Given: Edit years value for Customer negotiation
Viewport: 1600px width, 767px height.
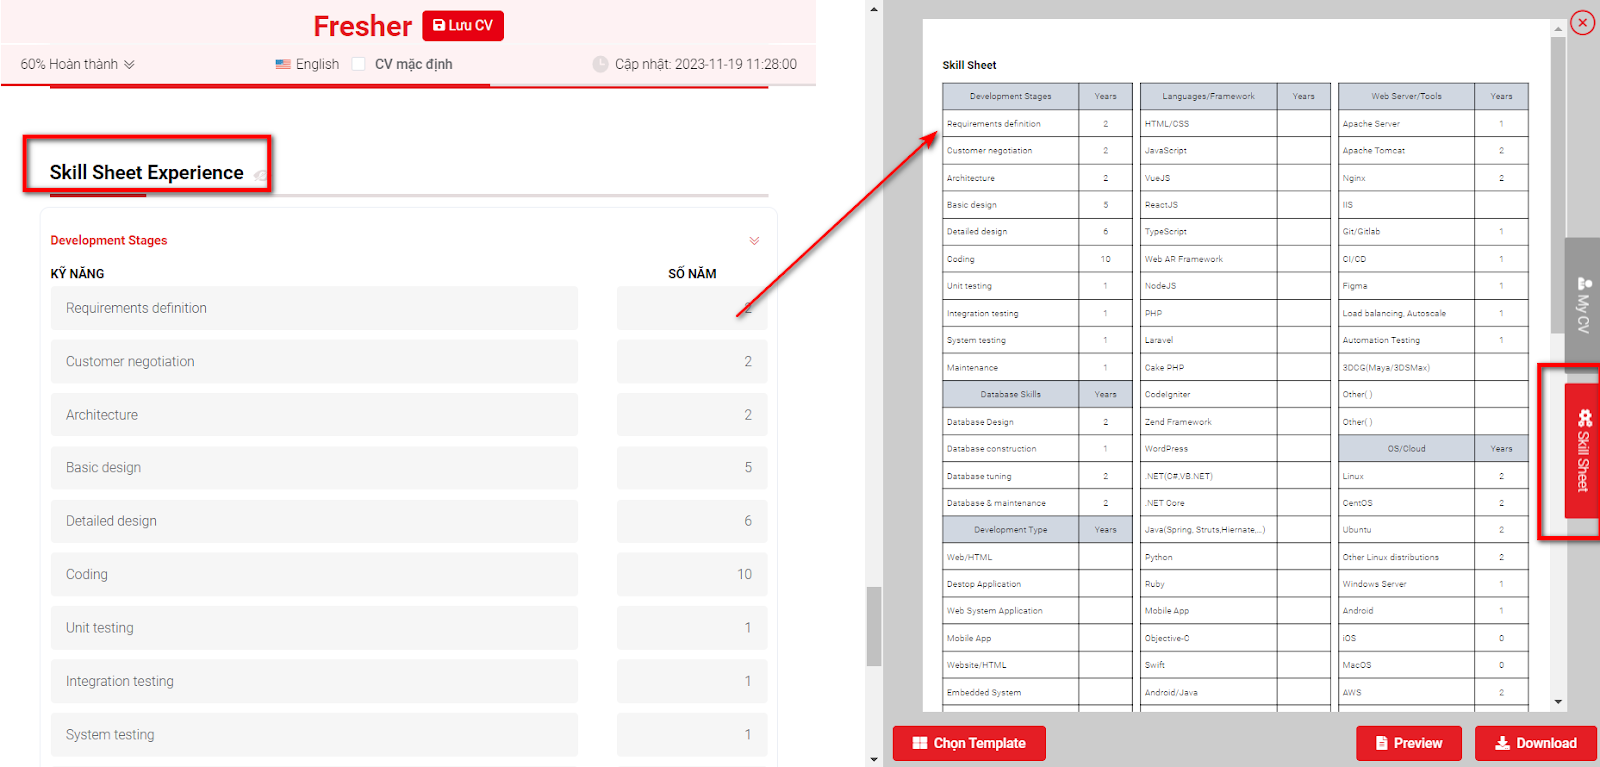Looking at the screenshot, I should click(x=692, y=361).
